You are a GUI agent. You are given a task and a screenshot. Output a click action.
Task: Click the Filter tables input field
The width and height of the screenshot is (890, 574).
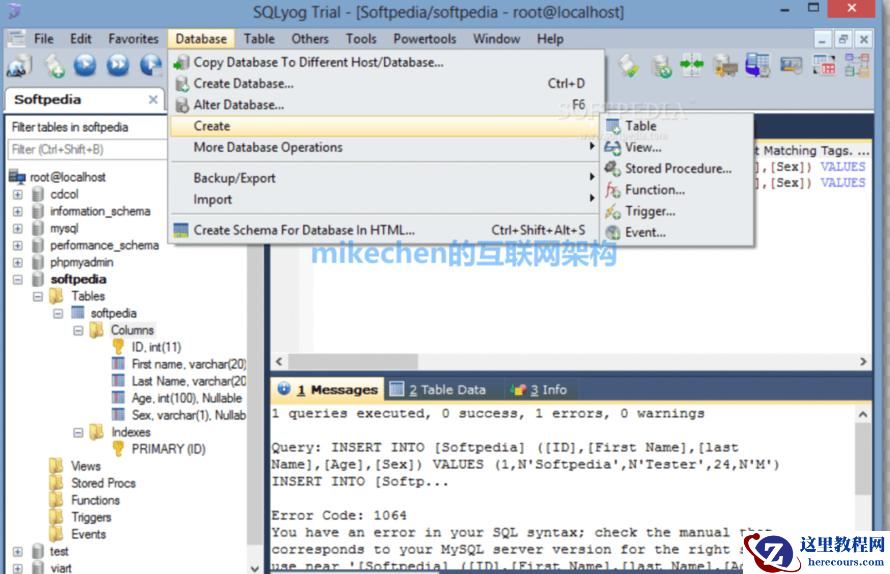(87, 150)
